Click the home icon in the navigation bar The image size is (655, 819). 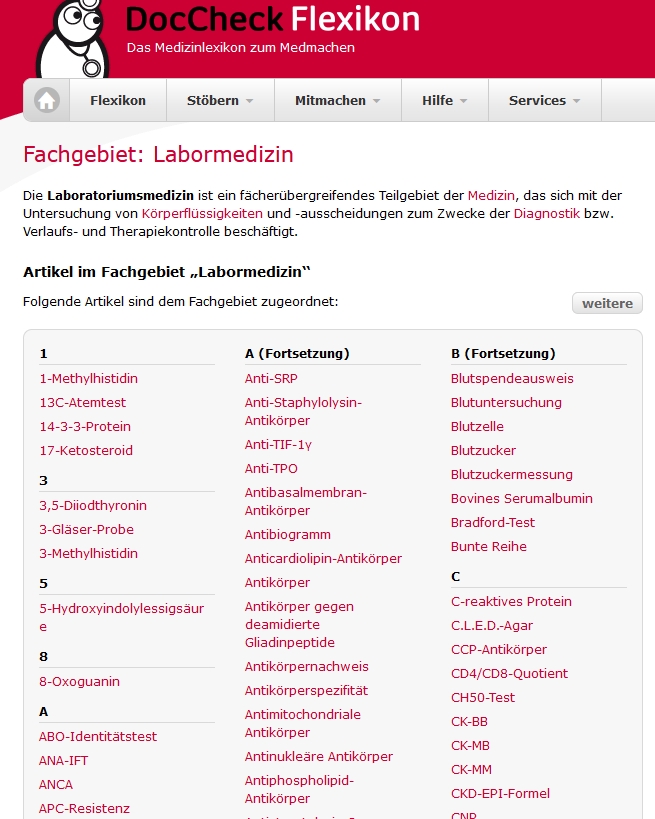pyautogui.click(x=45, y=100)
